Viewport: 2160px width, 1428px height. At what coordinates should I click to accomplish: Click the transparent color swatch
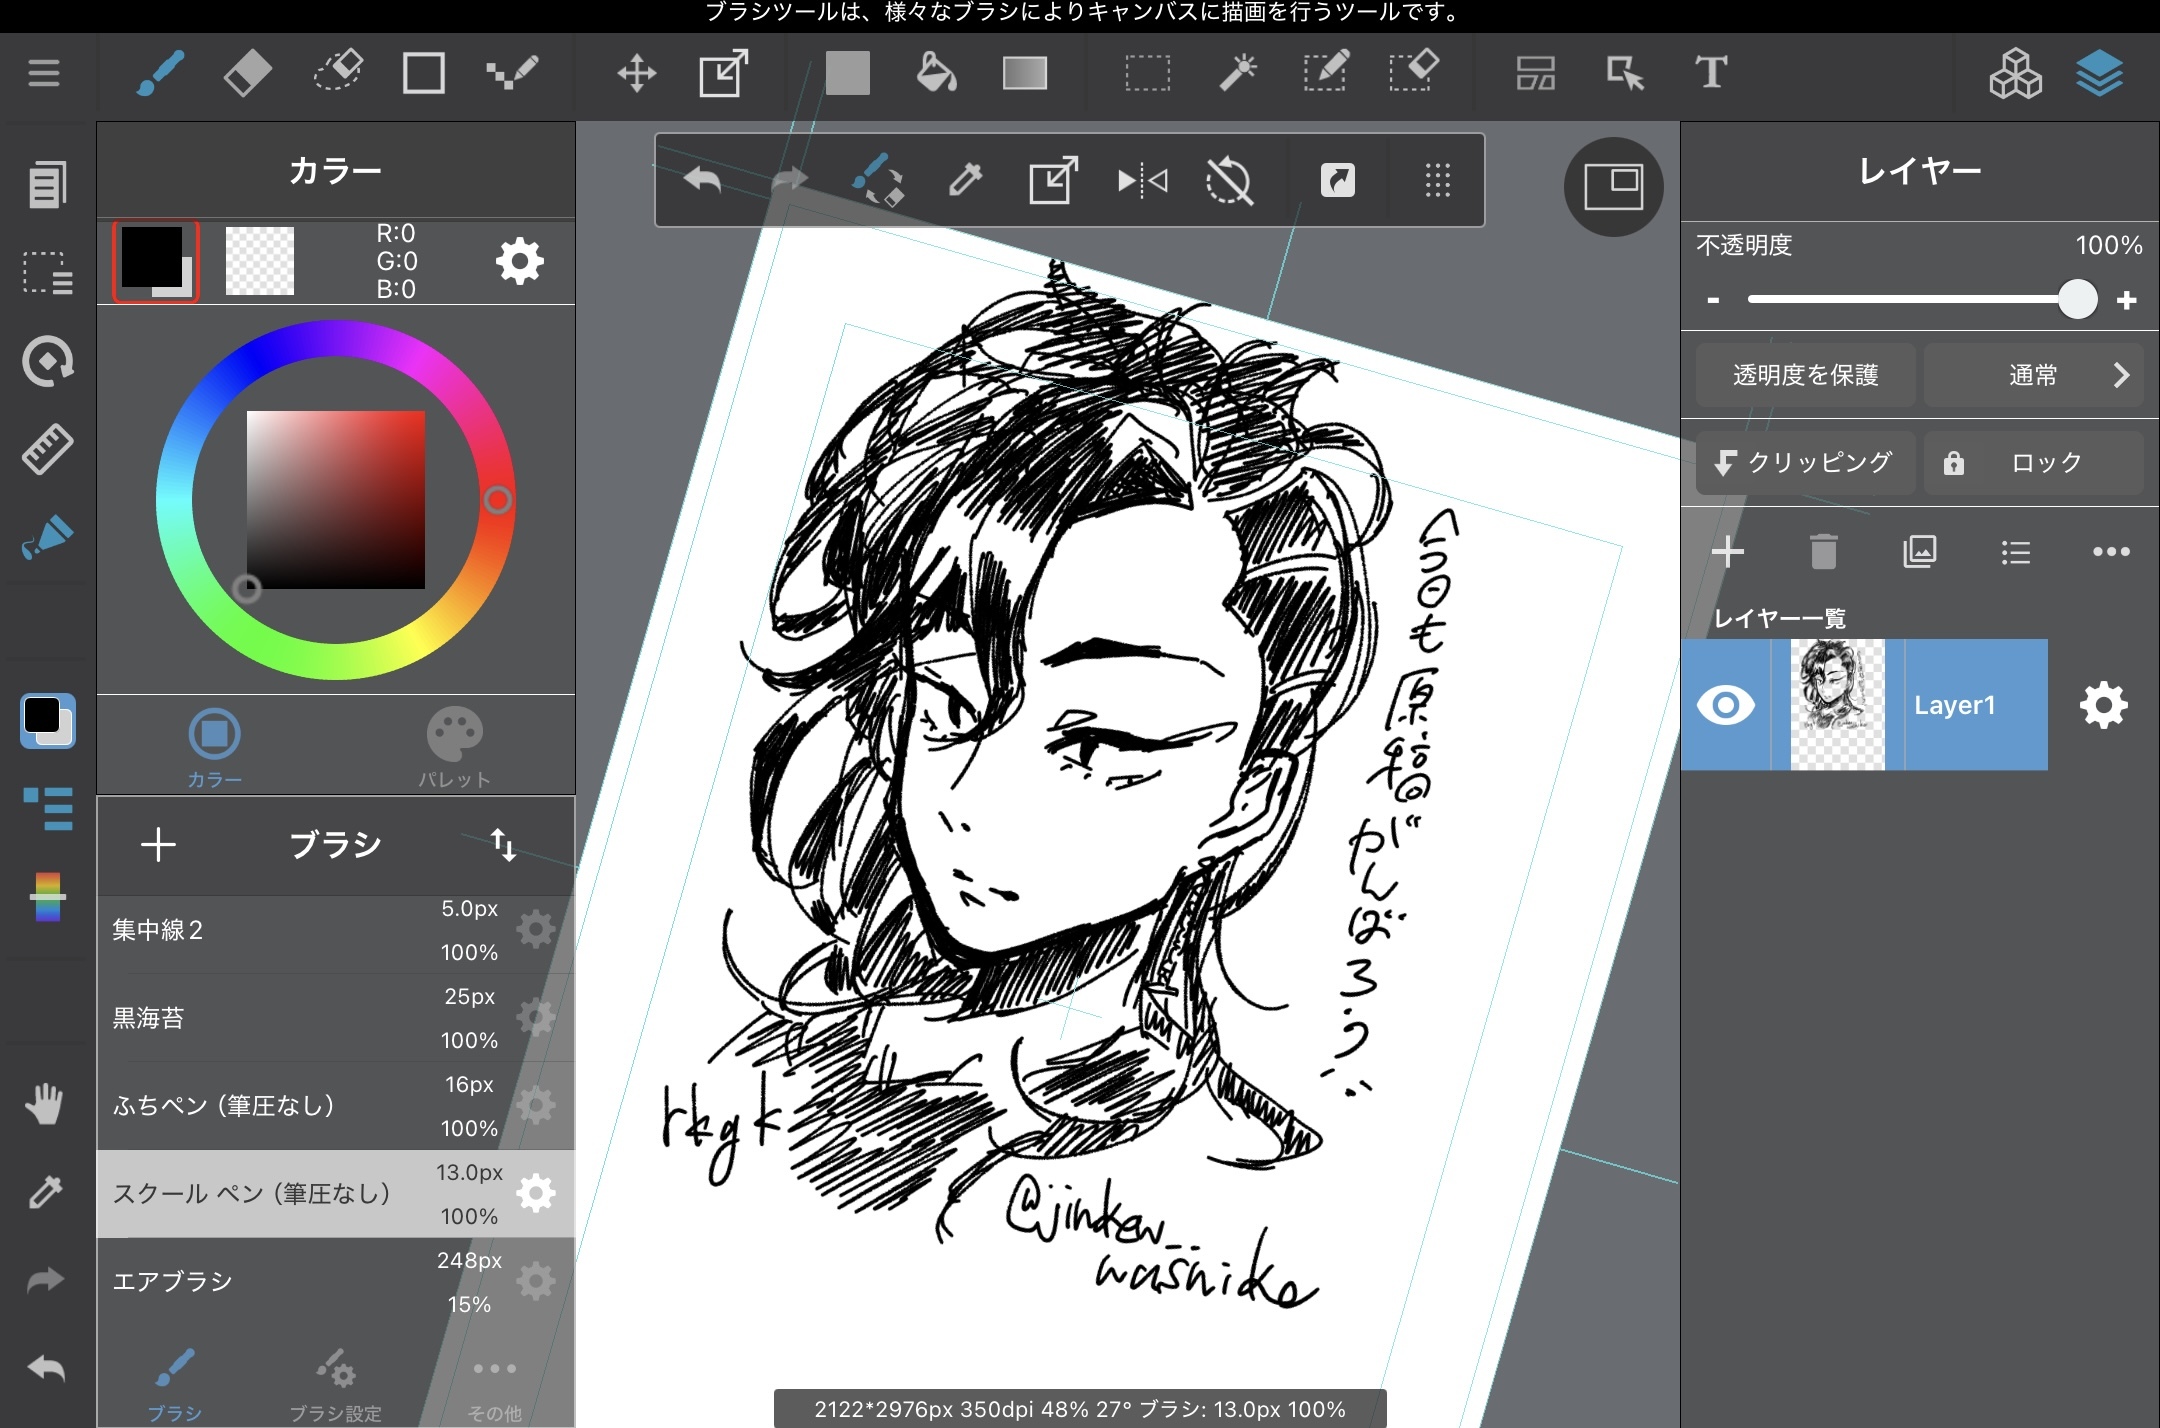pyautogui.click(x=260, y=261)
